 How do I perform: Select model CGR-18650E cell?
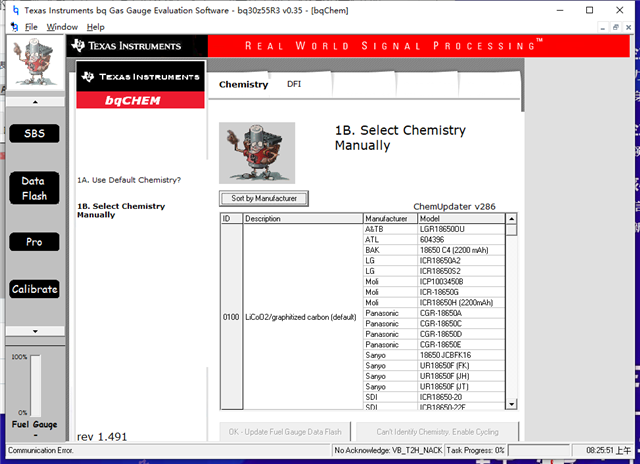coord(462,345)
